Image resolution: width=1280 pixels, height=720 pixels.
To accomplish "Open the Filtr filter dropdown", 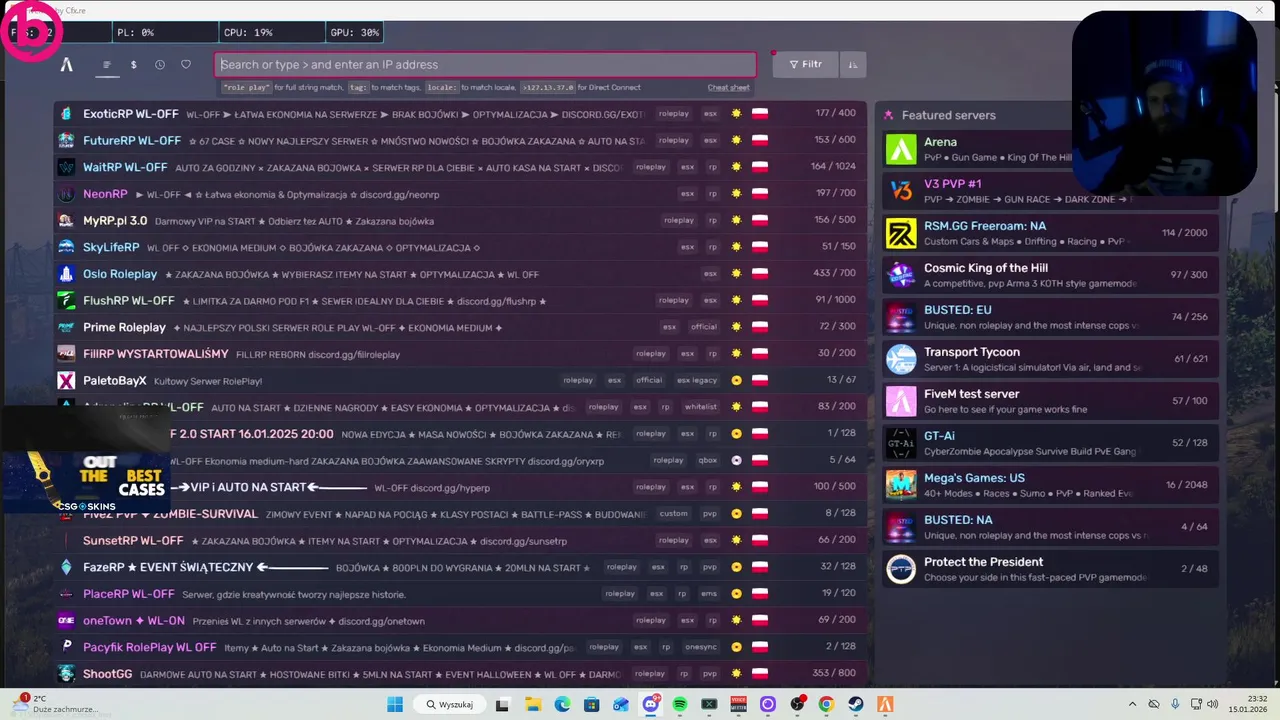I will [x=806, y=65].
